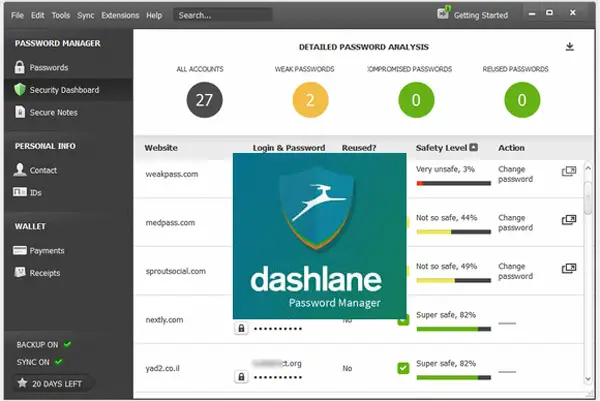This screenshot has width=600, height=401.
Task: Click the Receipts icon in Wallet
Action: 20,272
